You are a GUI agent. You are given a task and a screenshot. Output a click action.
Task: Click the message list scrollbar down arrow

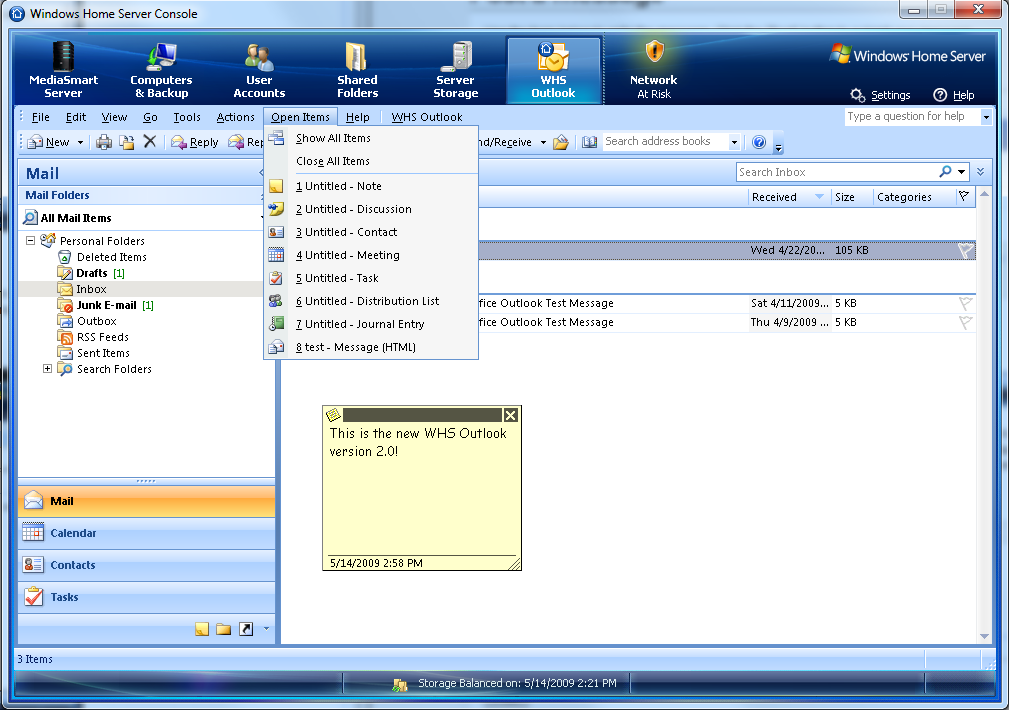pyautogui.click(x=985, y=636)
